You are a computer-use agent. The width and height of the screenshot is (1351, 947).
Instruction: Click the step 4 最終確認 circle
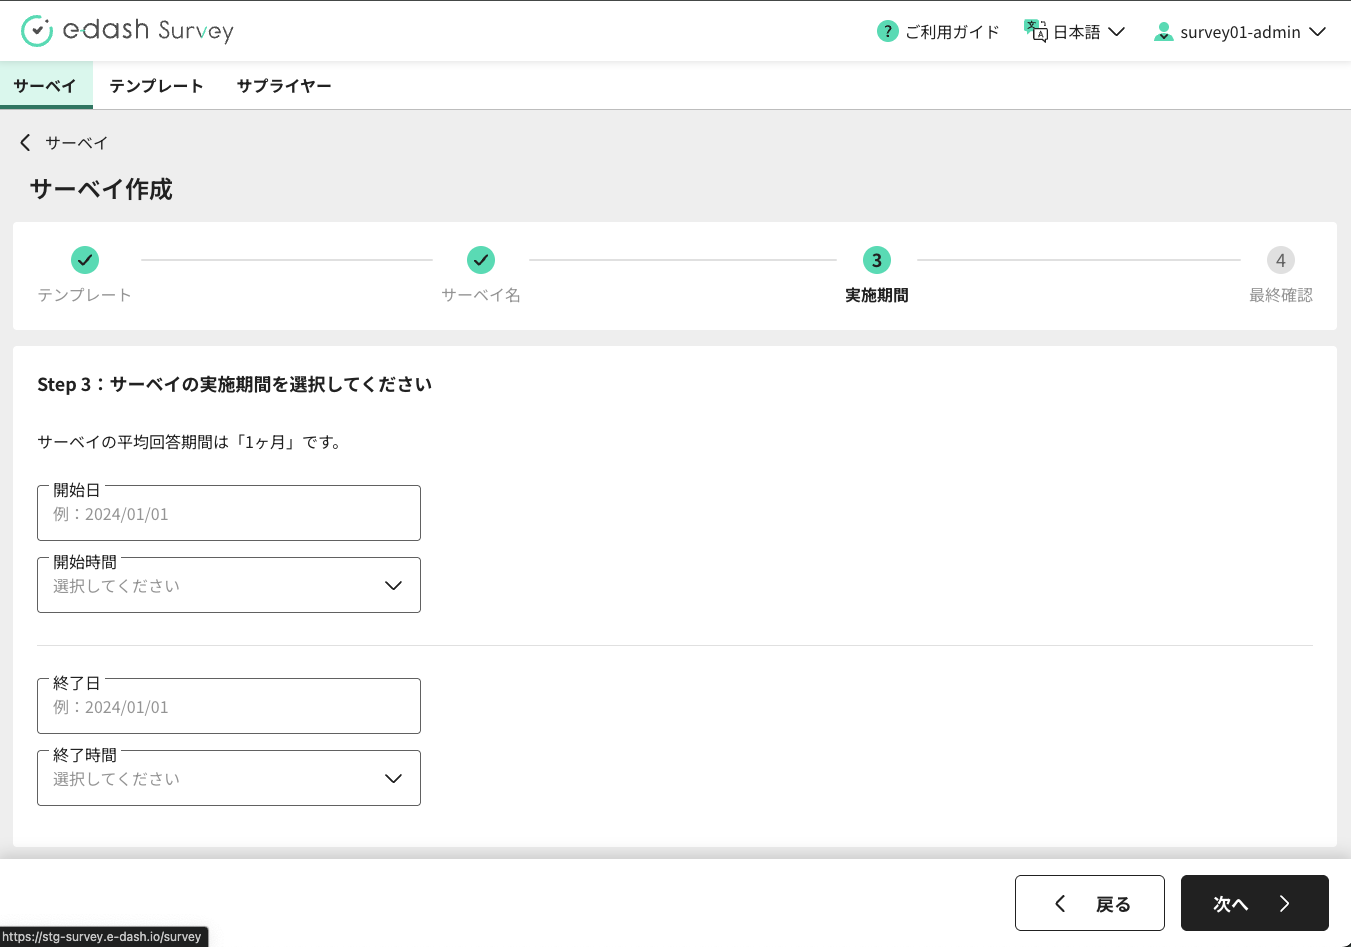click(1281, 260)
